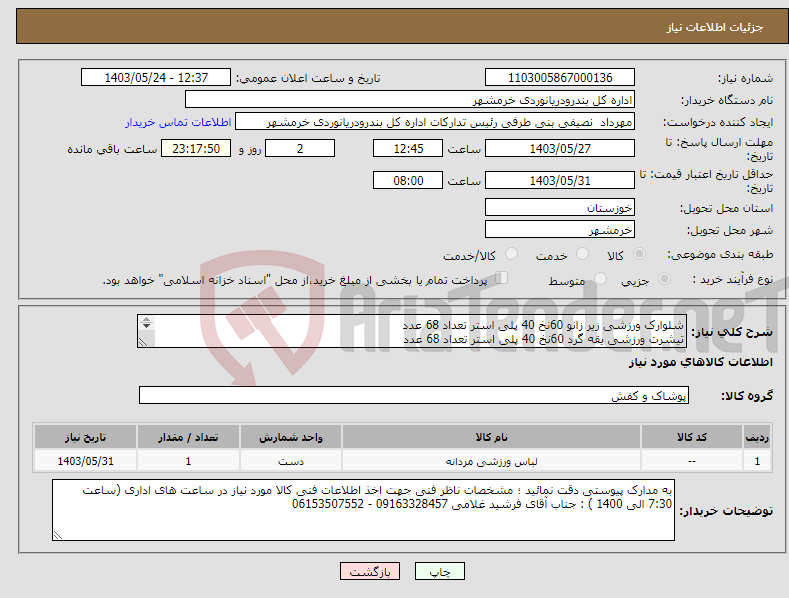This screenshot has width=789, height=598.
Task: Click the price validity date 1403/05/31 field
Action: pos(560,180)
